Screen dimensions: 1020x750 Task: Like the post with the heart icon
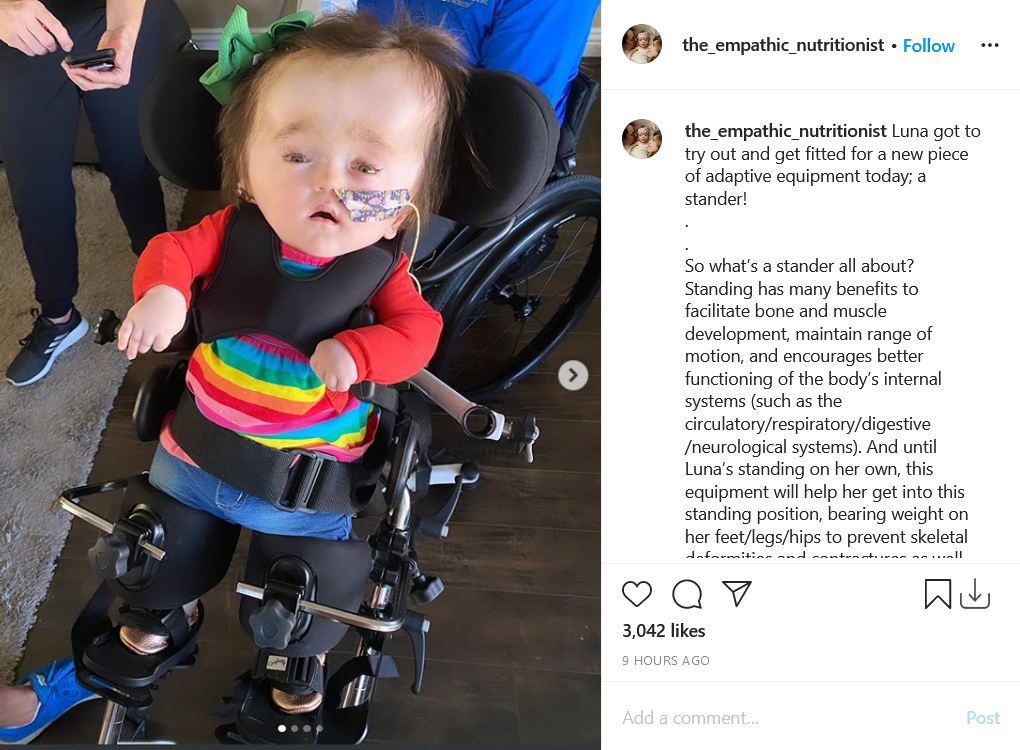coord(636,594)
